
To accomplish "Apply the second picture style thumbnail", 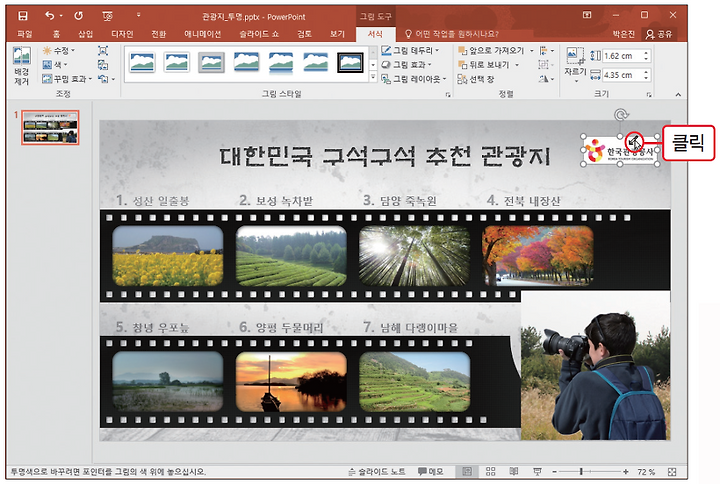I will (177, 62).
